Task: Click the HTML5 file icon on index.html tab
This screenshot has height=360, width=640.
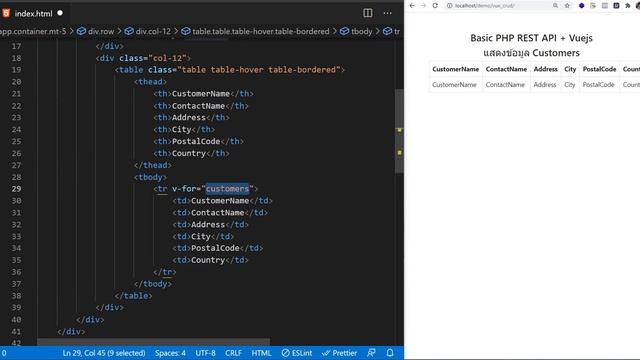Action: 6,13
